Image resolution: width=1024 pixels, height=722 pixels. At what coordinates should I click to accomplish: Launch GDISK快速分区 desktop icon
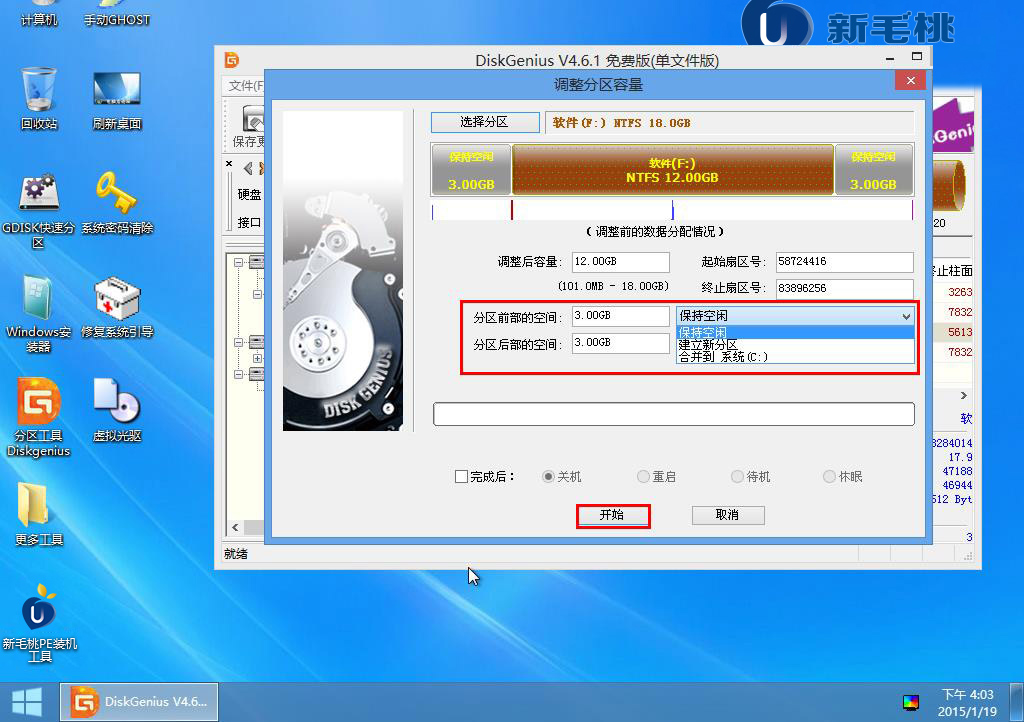[39, 211]
